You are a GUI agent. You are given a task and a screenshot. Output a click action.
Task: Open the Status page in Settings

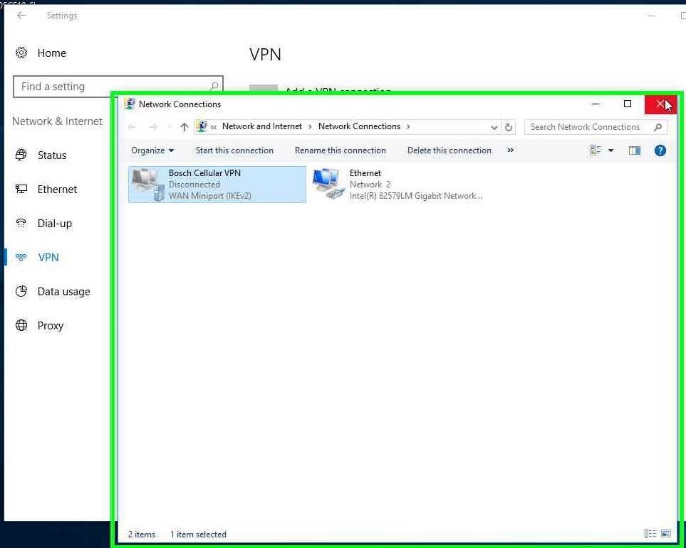(52, 155)
